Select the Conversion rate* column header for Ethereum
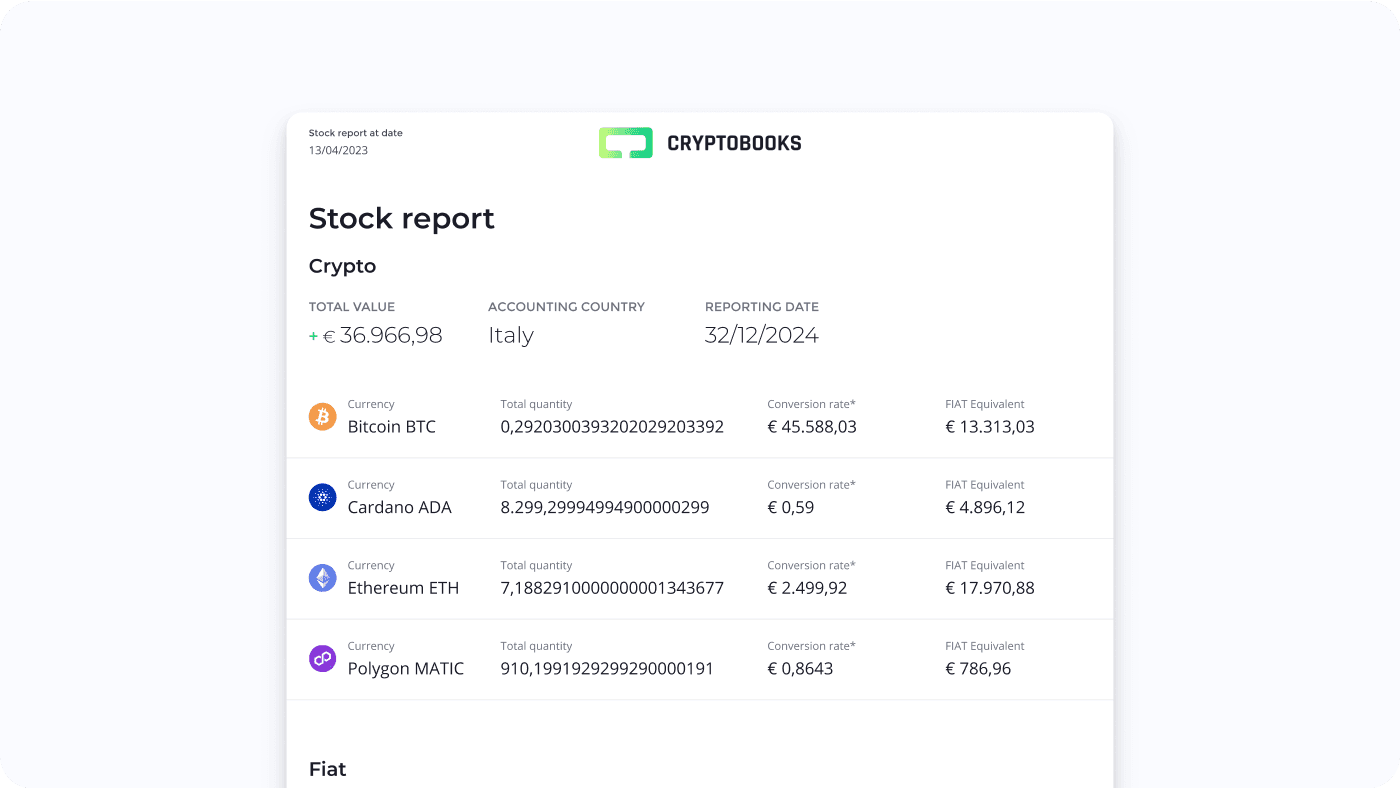This screenshot has width=1400, height=788. point(811,565)
